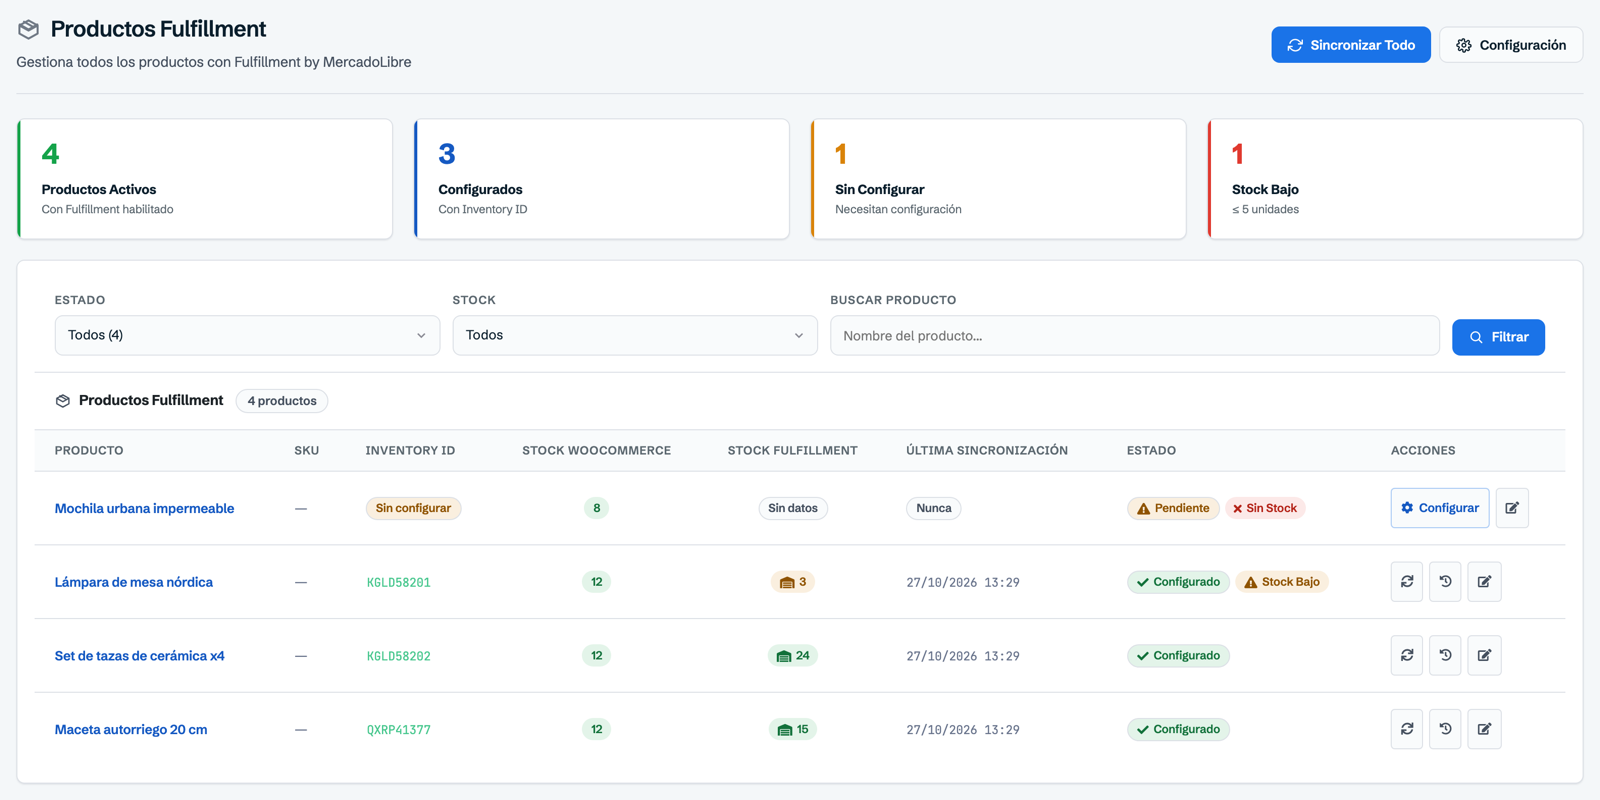Click the Sin configurar inventory badge

[413, 508]
